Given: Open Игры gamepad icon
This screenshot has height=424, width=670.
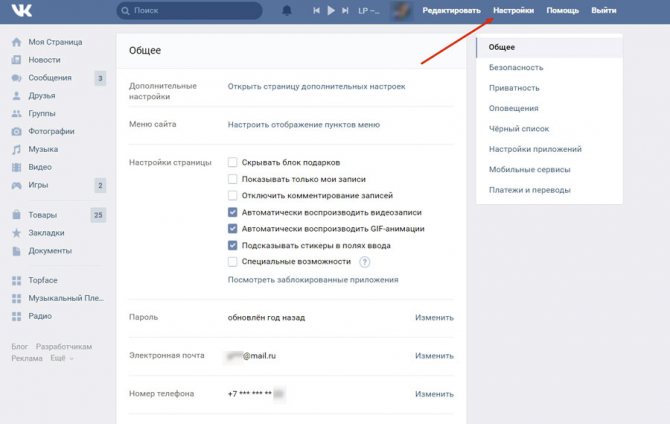Looking at the screenshot, I should pyautogui.click(x=16, y=185).
